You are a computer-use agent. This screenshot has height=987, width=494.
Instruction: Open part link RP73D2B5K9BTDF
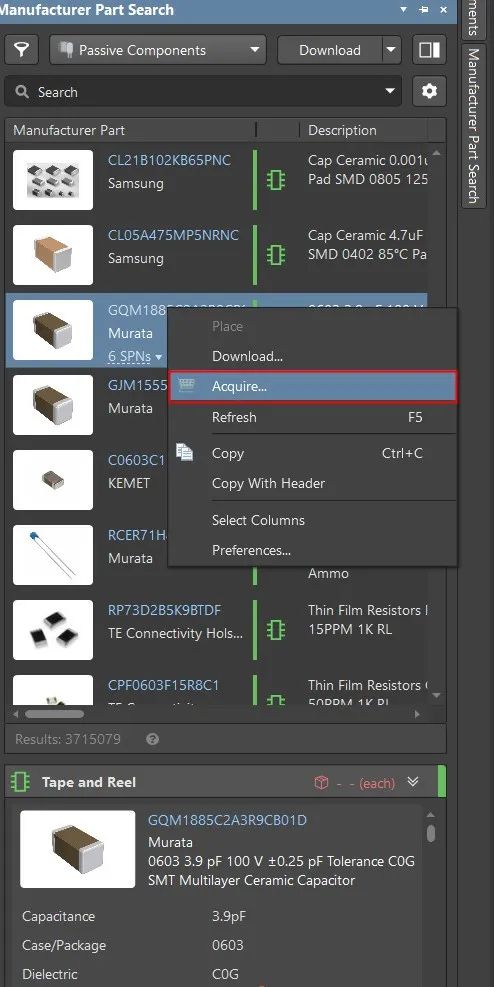point(165,610)
